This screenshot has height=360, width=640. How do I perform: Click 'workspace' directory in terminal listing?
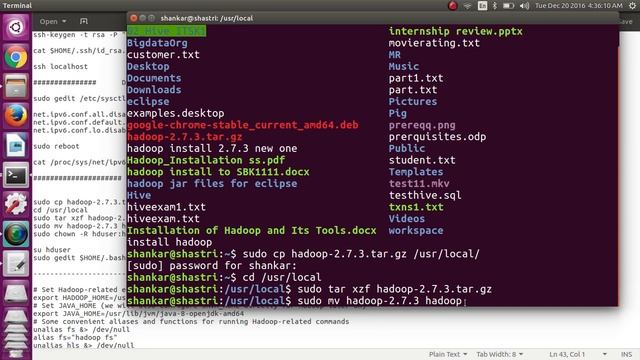click(x=416, y=231)
